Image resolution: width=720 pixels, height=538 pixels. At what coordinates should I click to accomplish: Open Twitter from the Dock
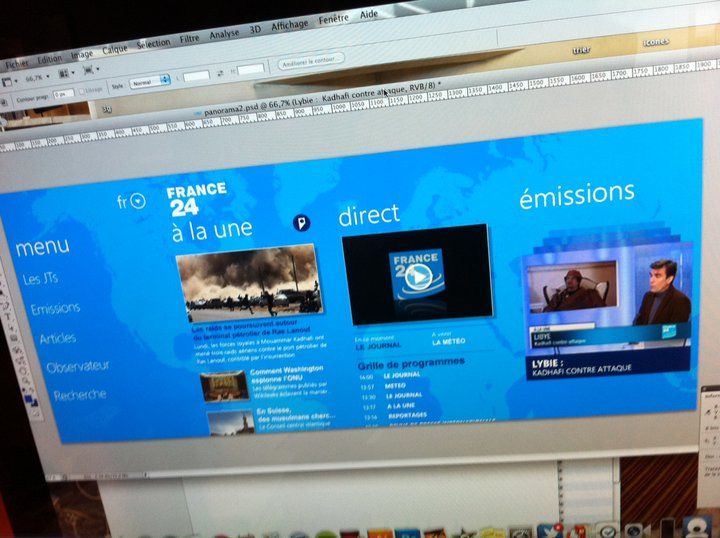click(x=550, y=532)
